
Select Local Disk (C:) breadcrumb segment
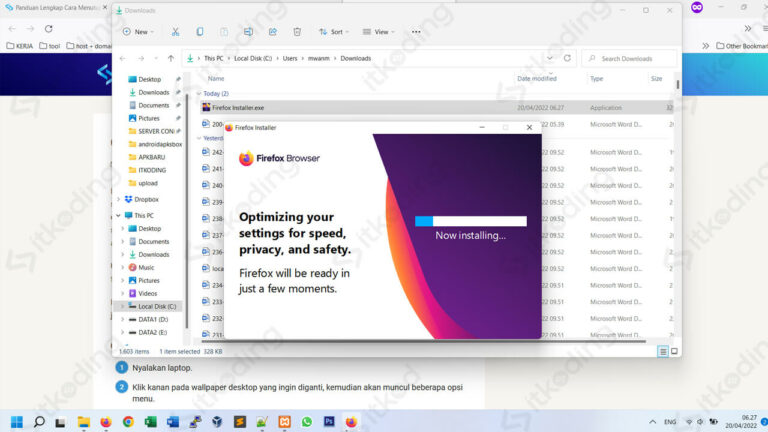tap(253, 58)
